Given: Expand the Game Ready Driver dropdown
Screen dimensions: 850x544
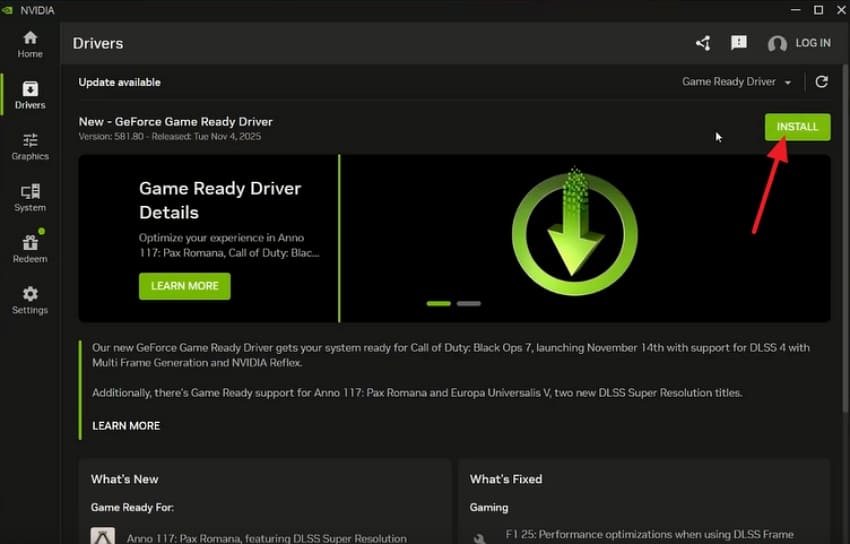Looking at the screenshot, I should [737, 82].
